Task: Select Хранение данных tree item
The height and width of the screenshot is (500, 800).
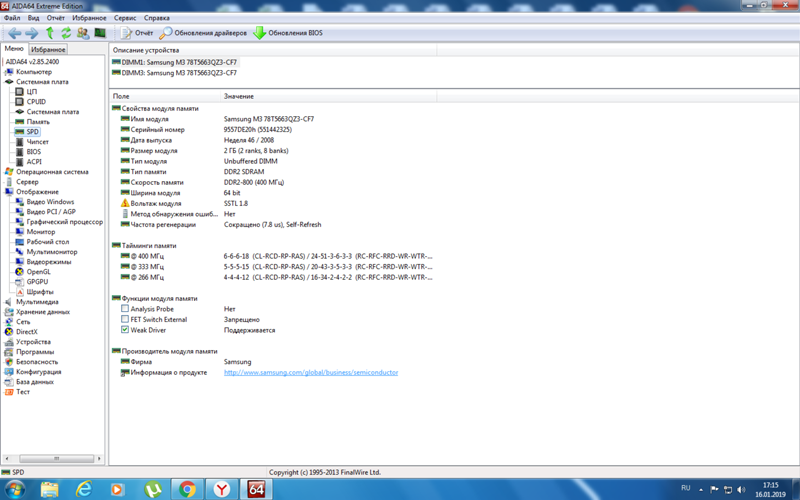Action: (x=43, y=312)
